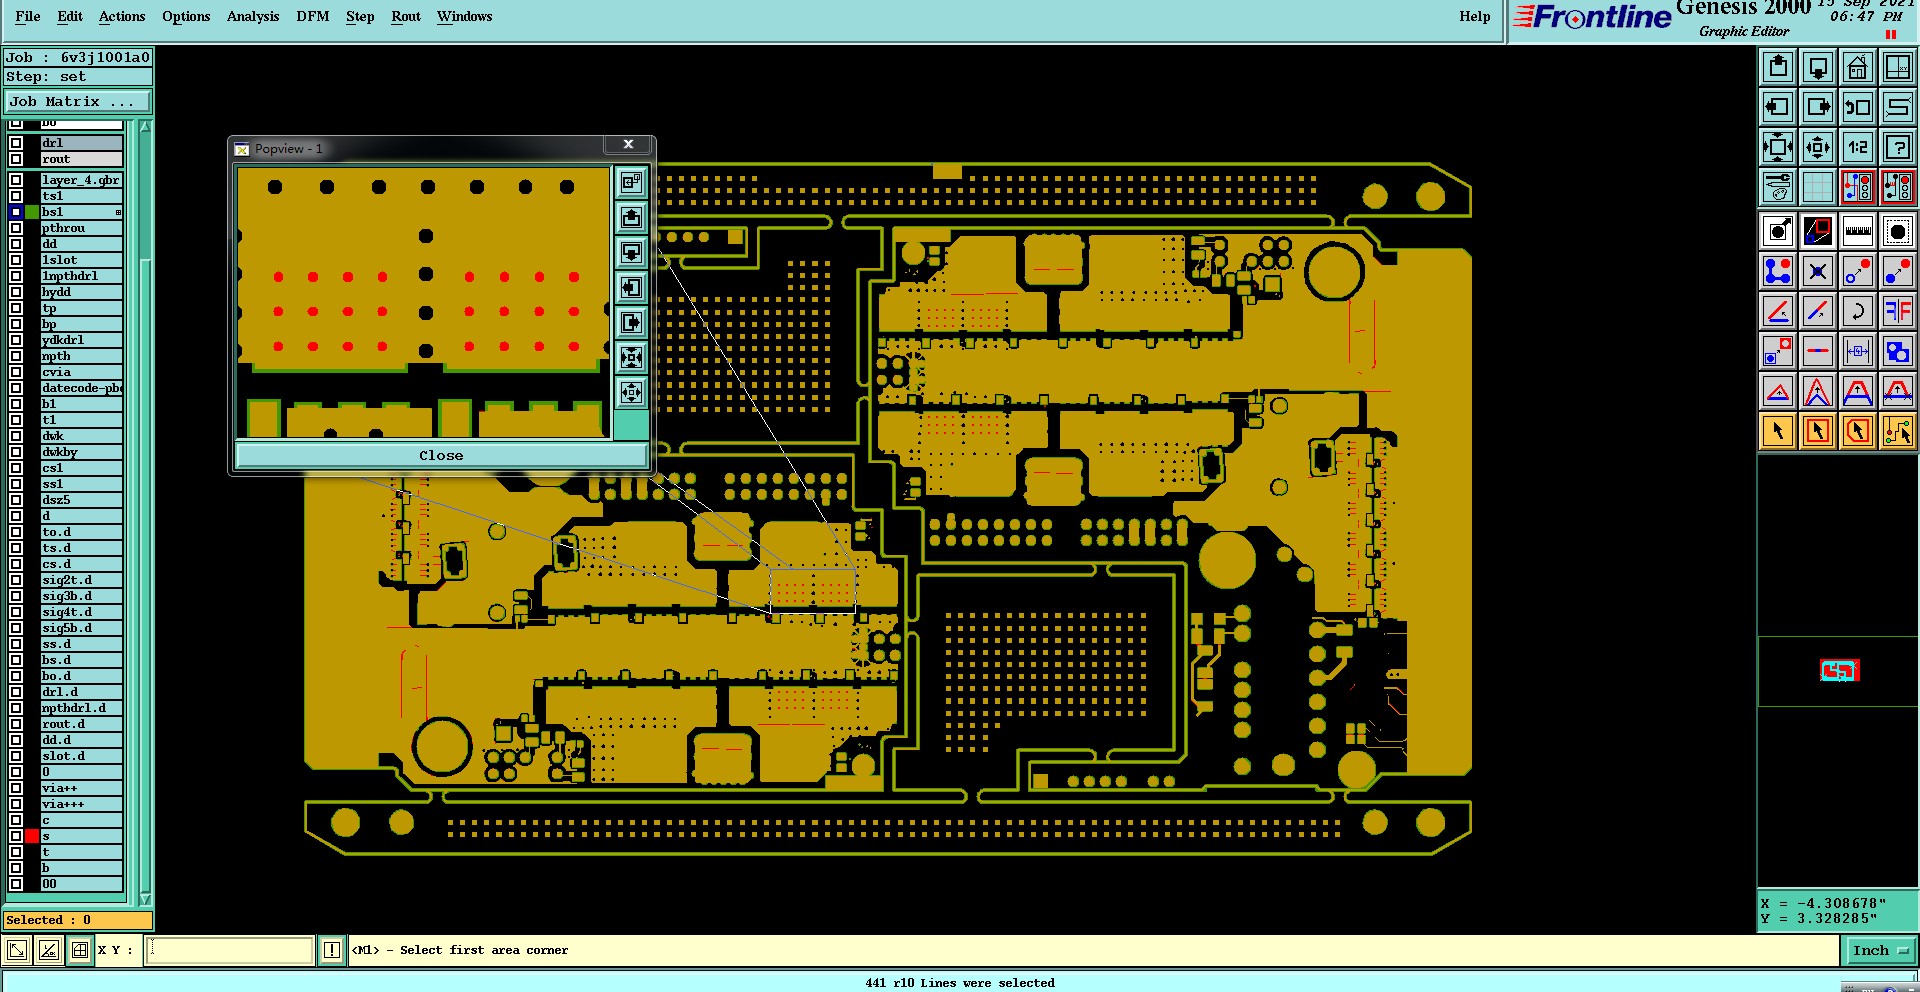The width and height of the screenshot is (1920, 992).
Task: Pan view up with the arrow icon
Action: 1778,67
